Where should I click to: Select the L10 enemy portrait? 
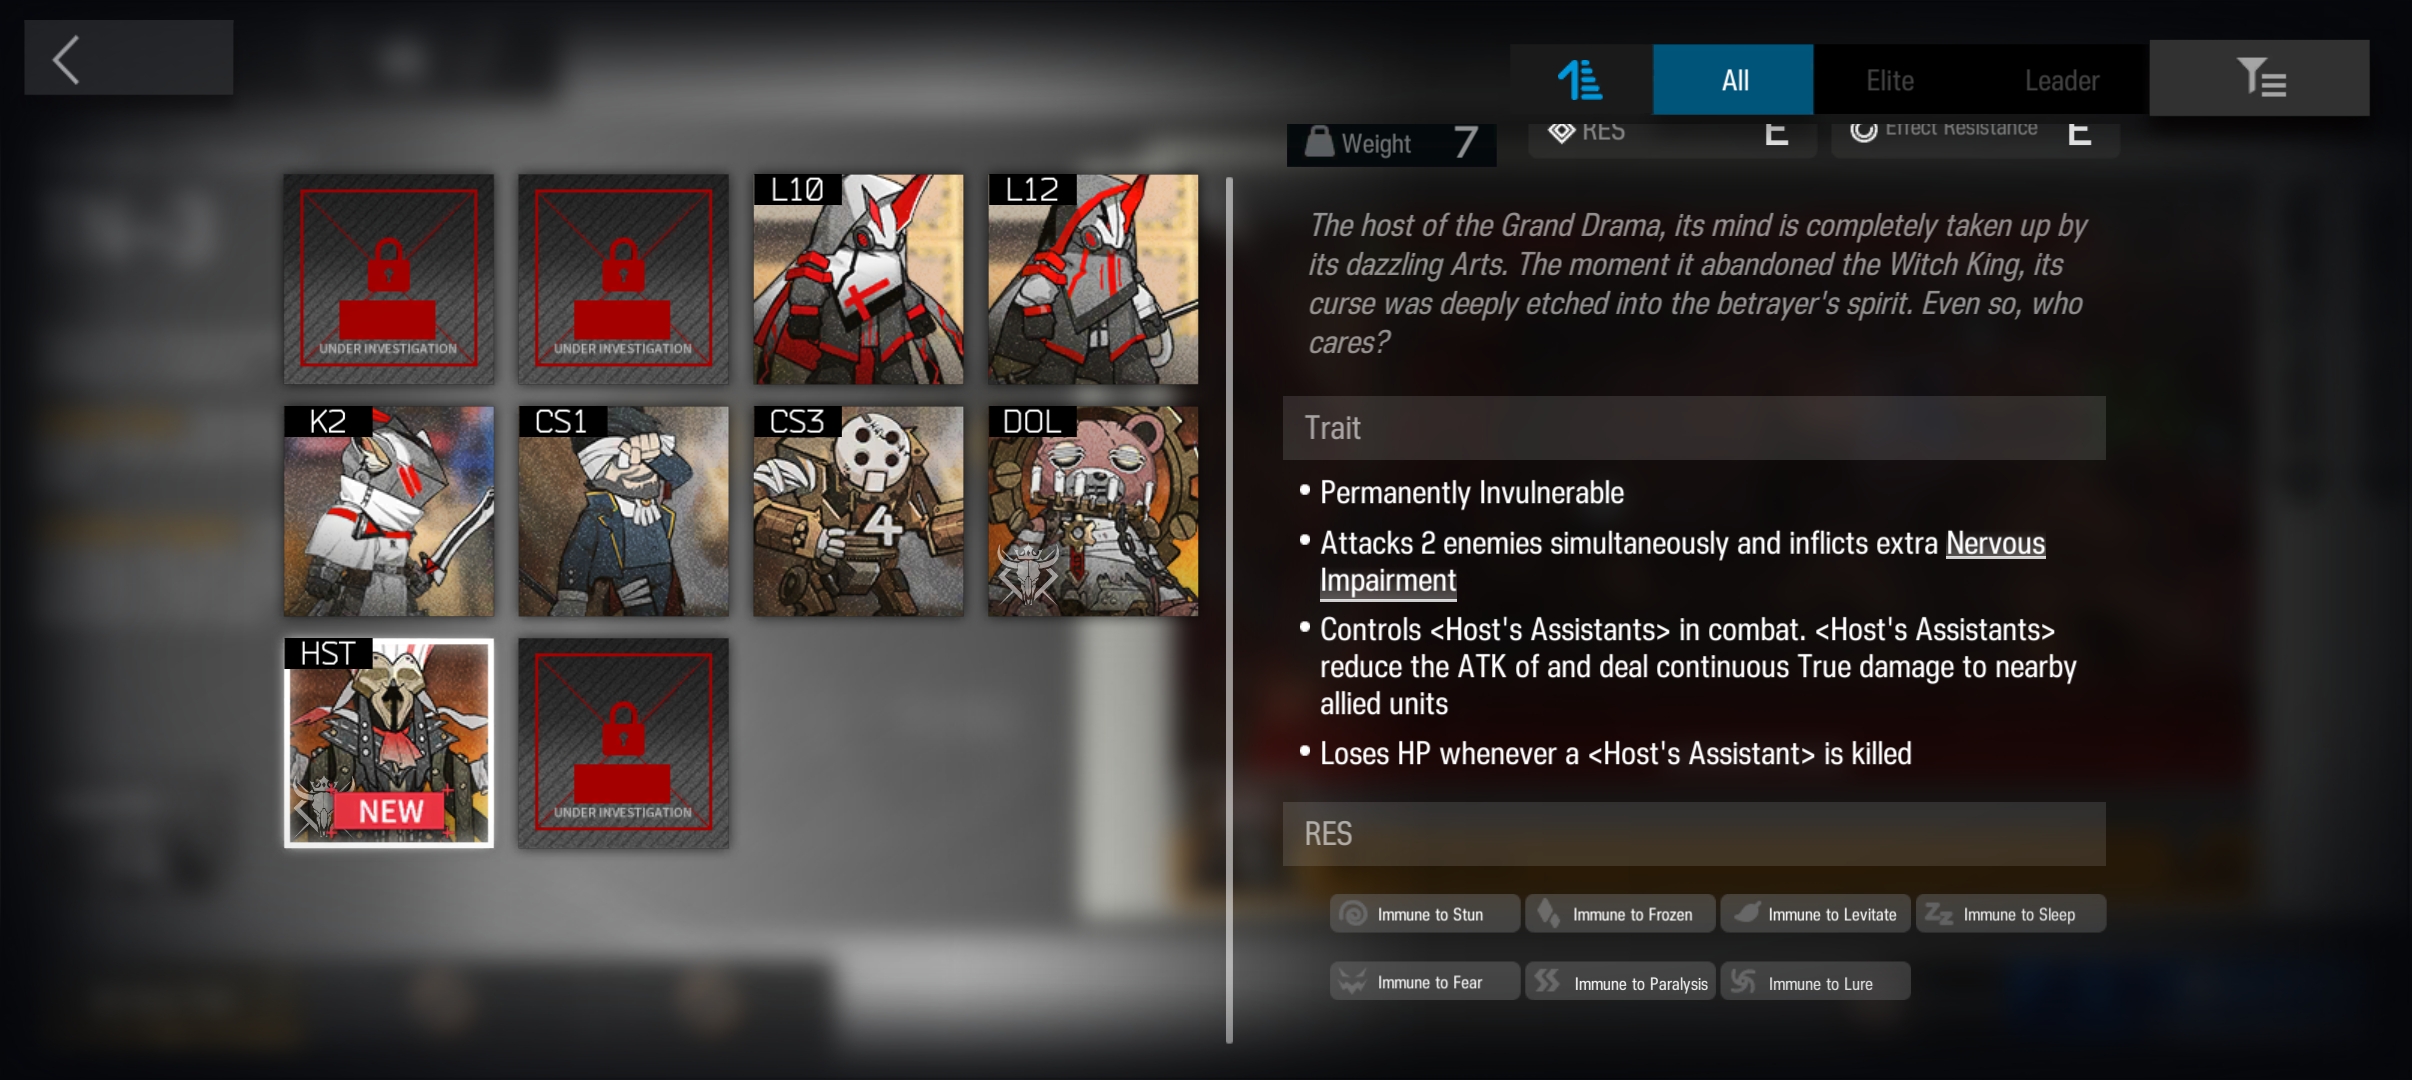858,279
